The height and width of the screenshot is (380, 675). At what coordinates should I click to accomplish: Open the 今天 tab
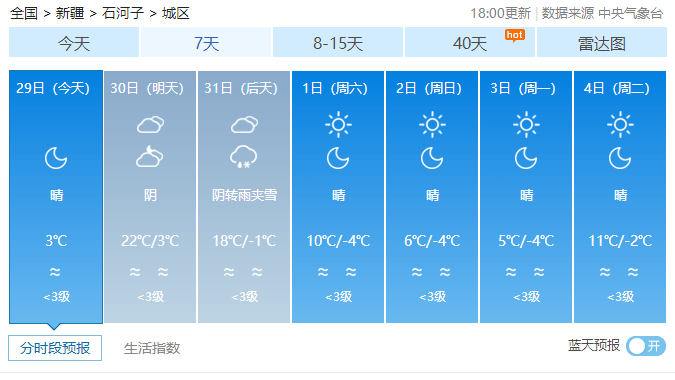pos(74,43)
